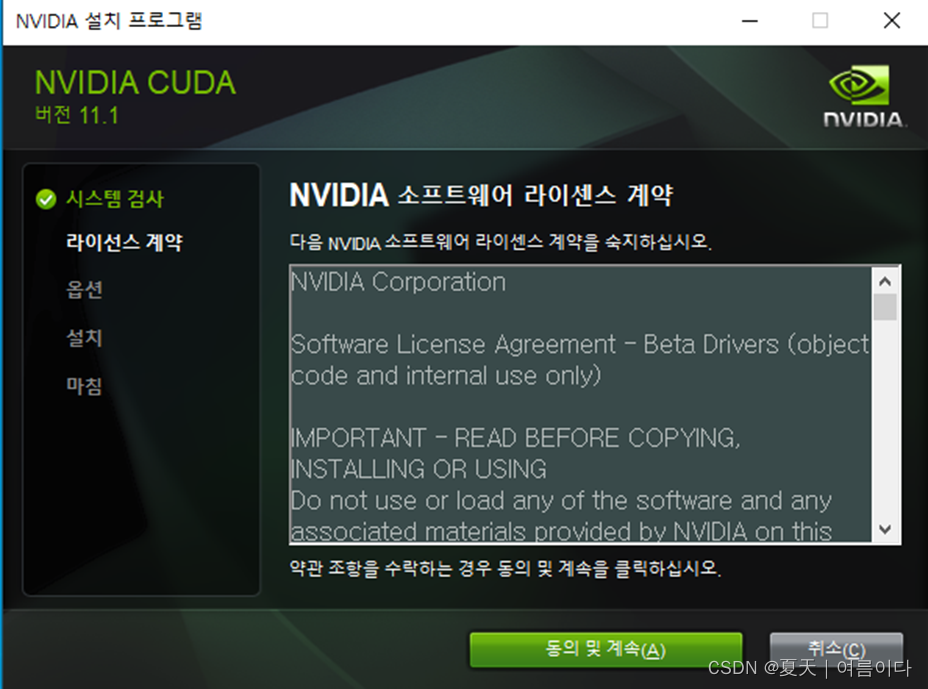Click the 약관 조항을 수락하는 경우 instruction text
This screenshot has width=928, height=689.
click(x=505, y=569)
